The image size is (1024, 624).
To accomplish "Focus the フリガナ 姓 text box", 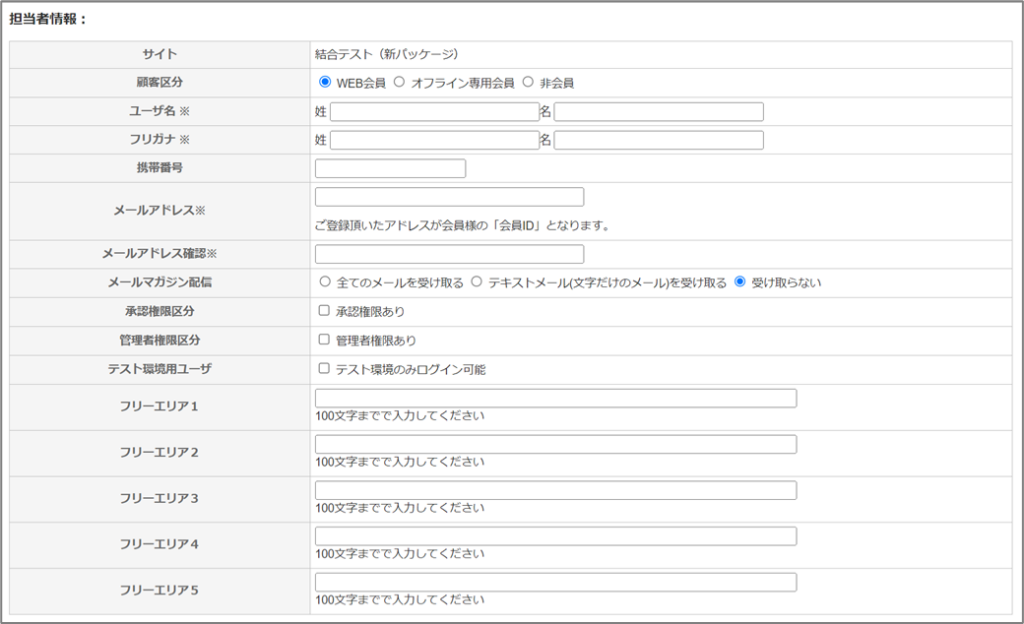I will coord(434,140).
